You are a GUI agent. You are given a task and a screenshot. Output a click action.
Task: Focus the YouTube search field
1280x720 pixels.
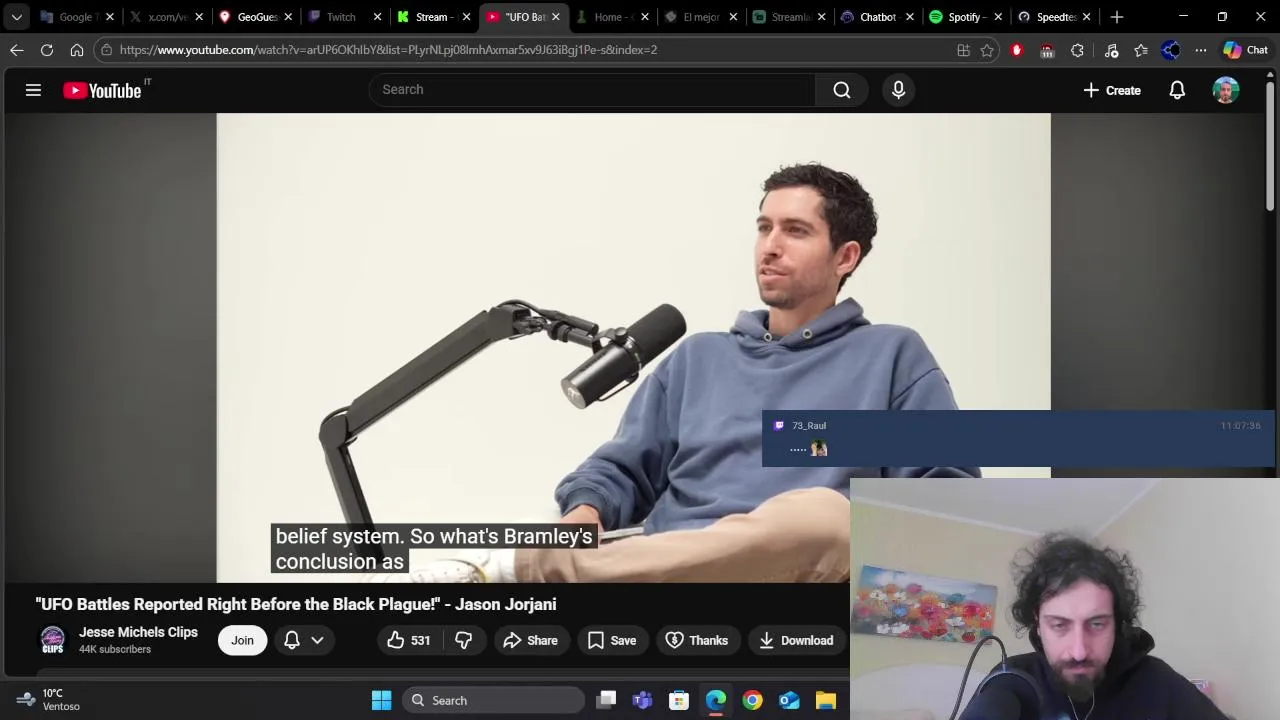click(592, 90)
